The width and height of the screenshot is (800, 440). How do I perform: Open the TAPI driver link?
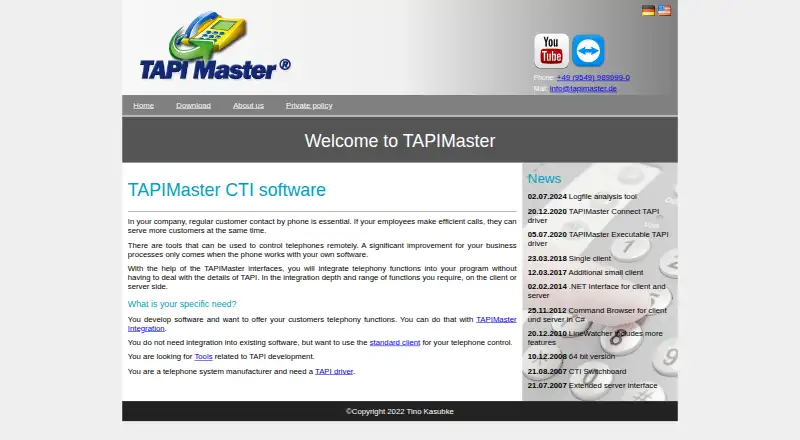click(334, 371)
